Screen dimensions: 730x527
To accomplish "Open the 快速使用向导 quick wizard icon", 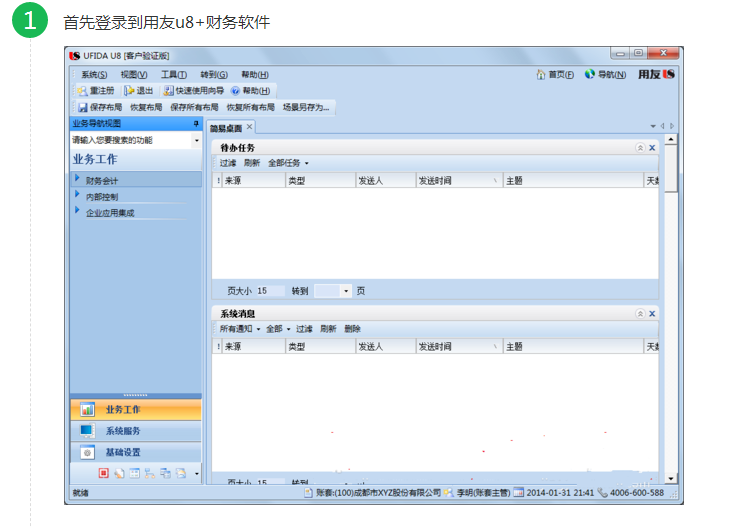I will (168, 91).
